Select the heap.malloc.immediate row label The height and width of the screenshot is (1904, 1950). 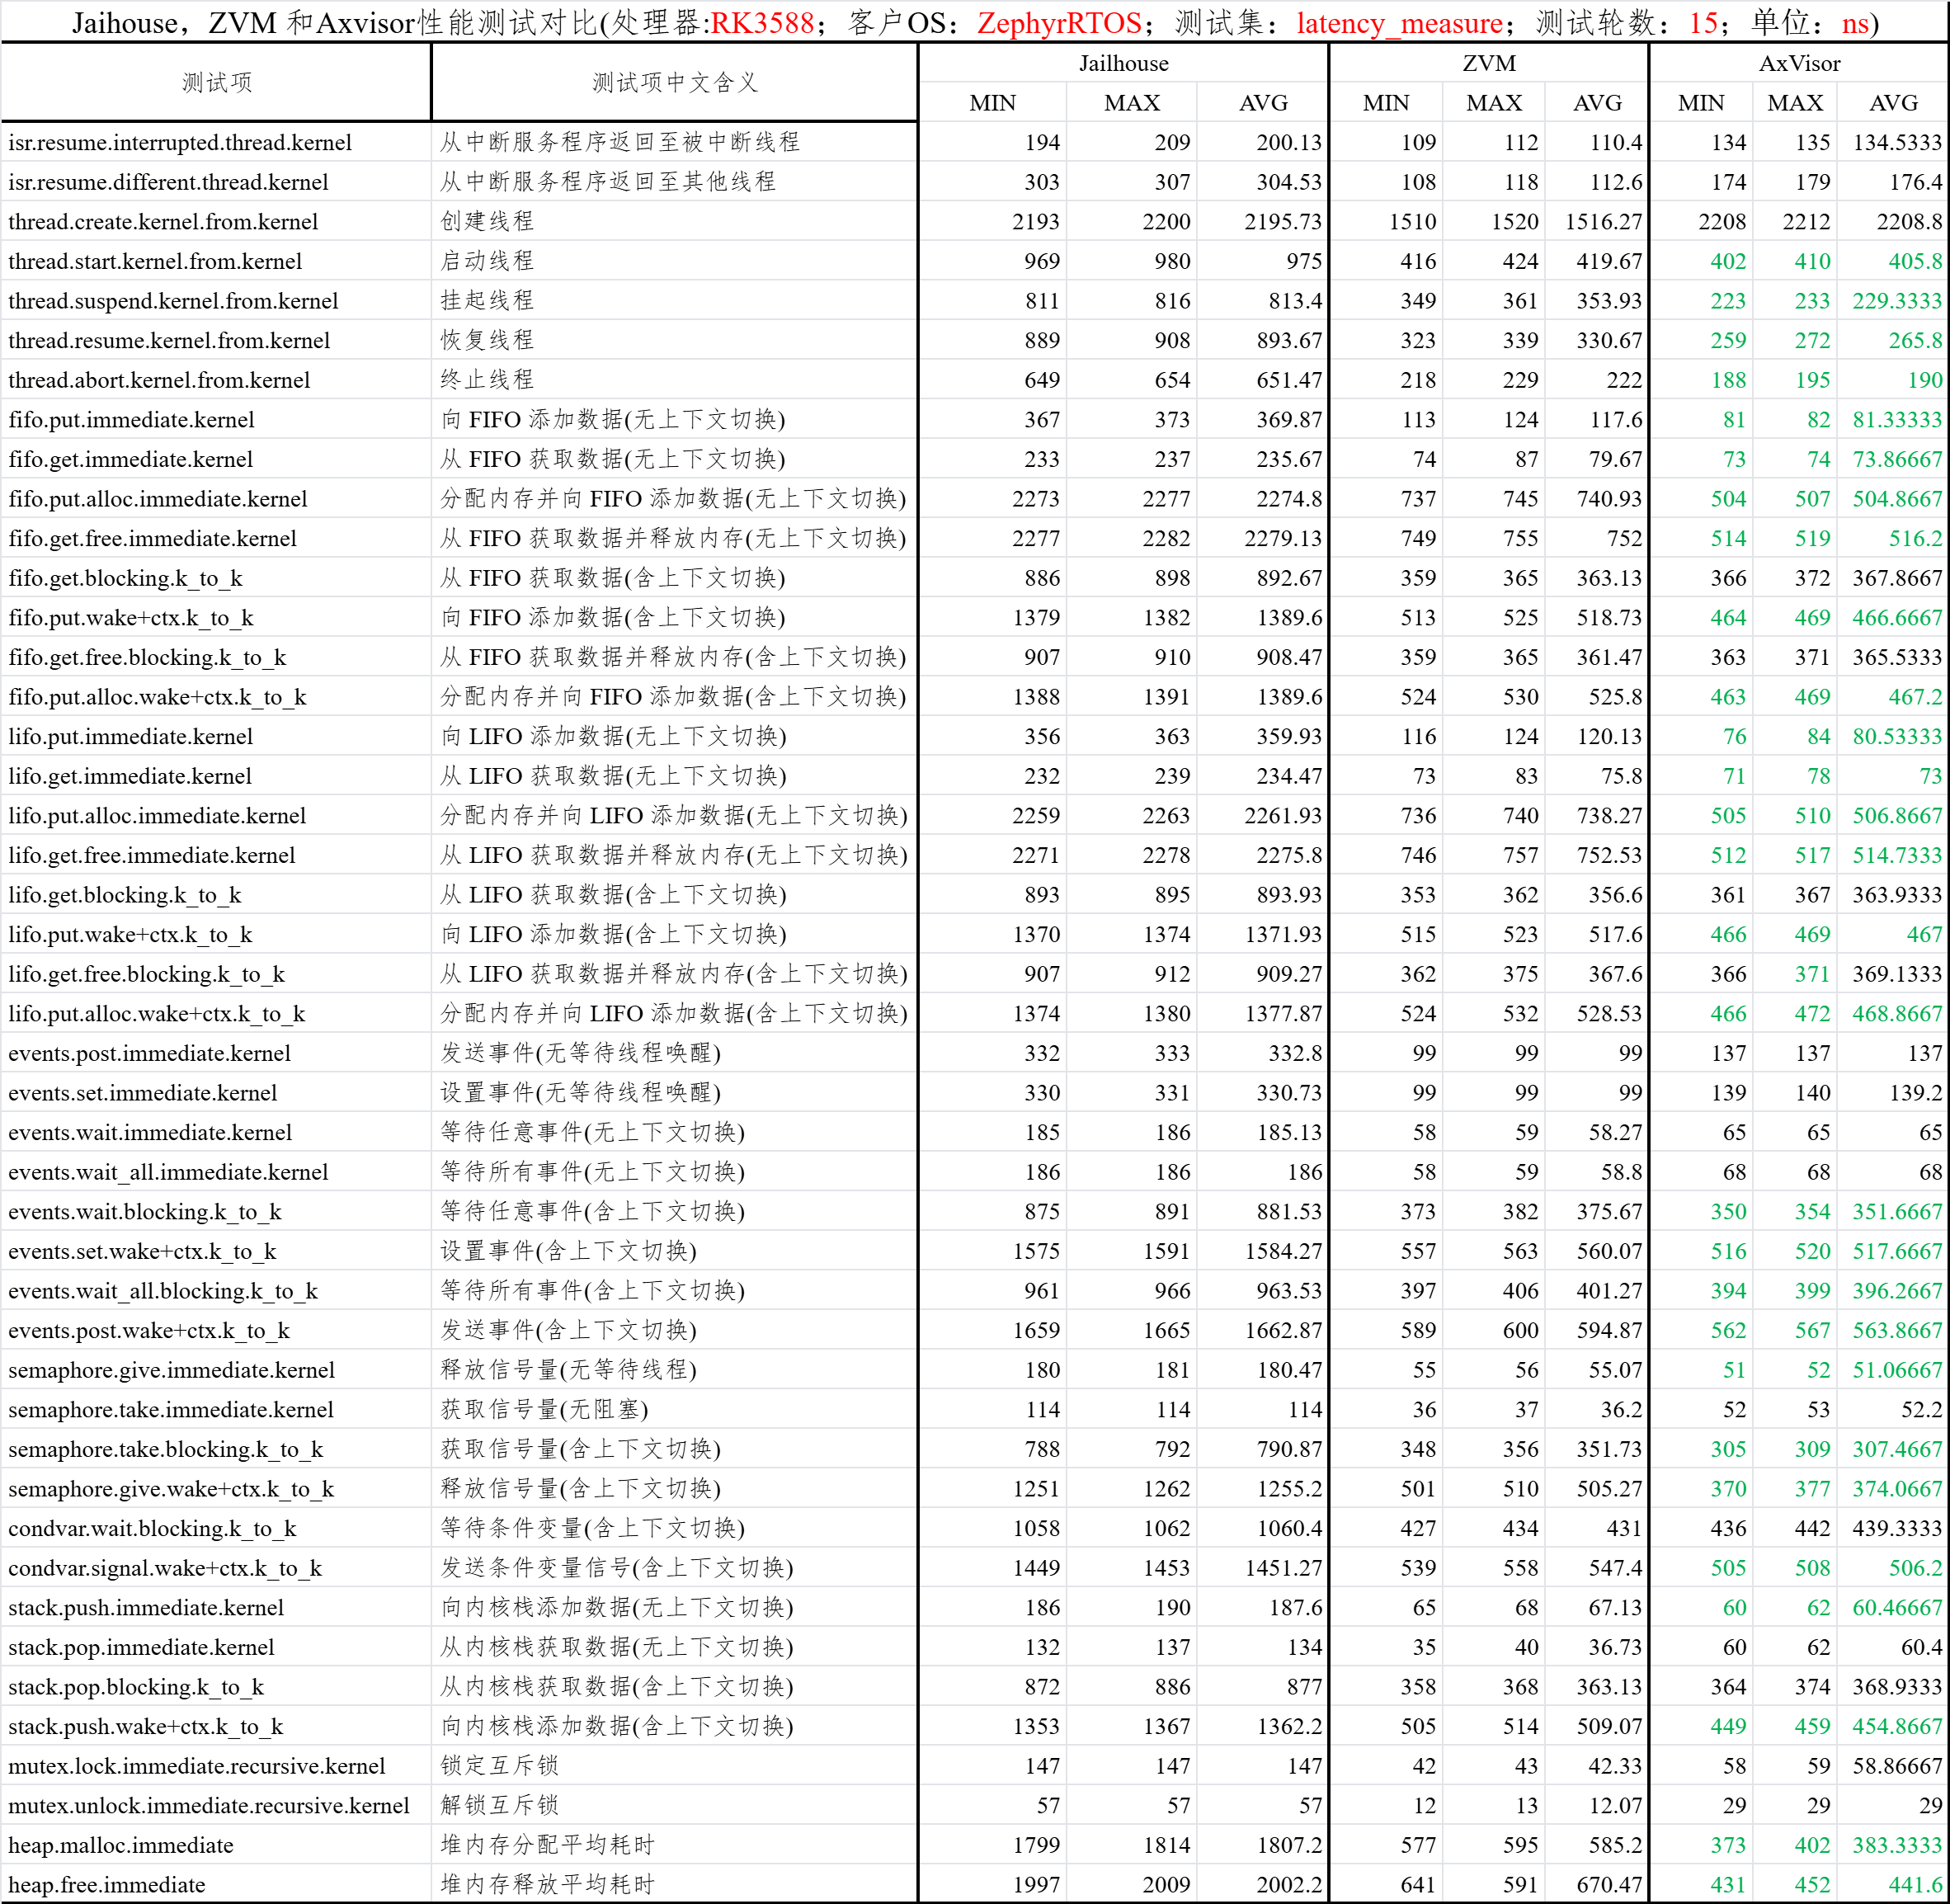(120, 1845)
